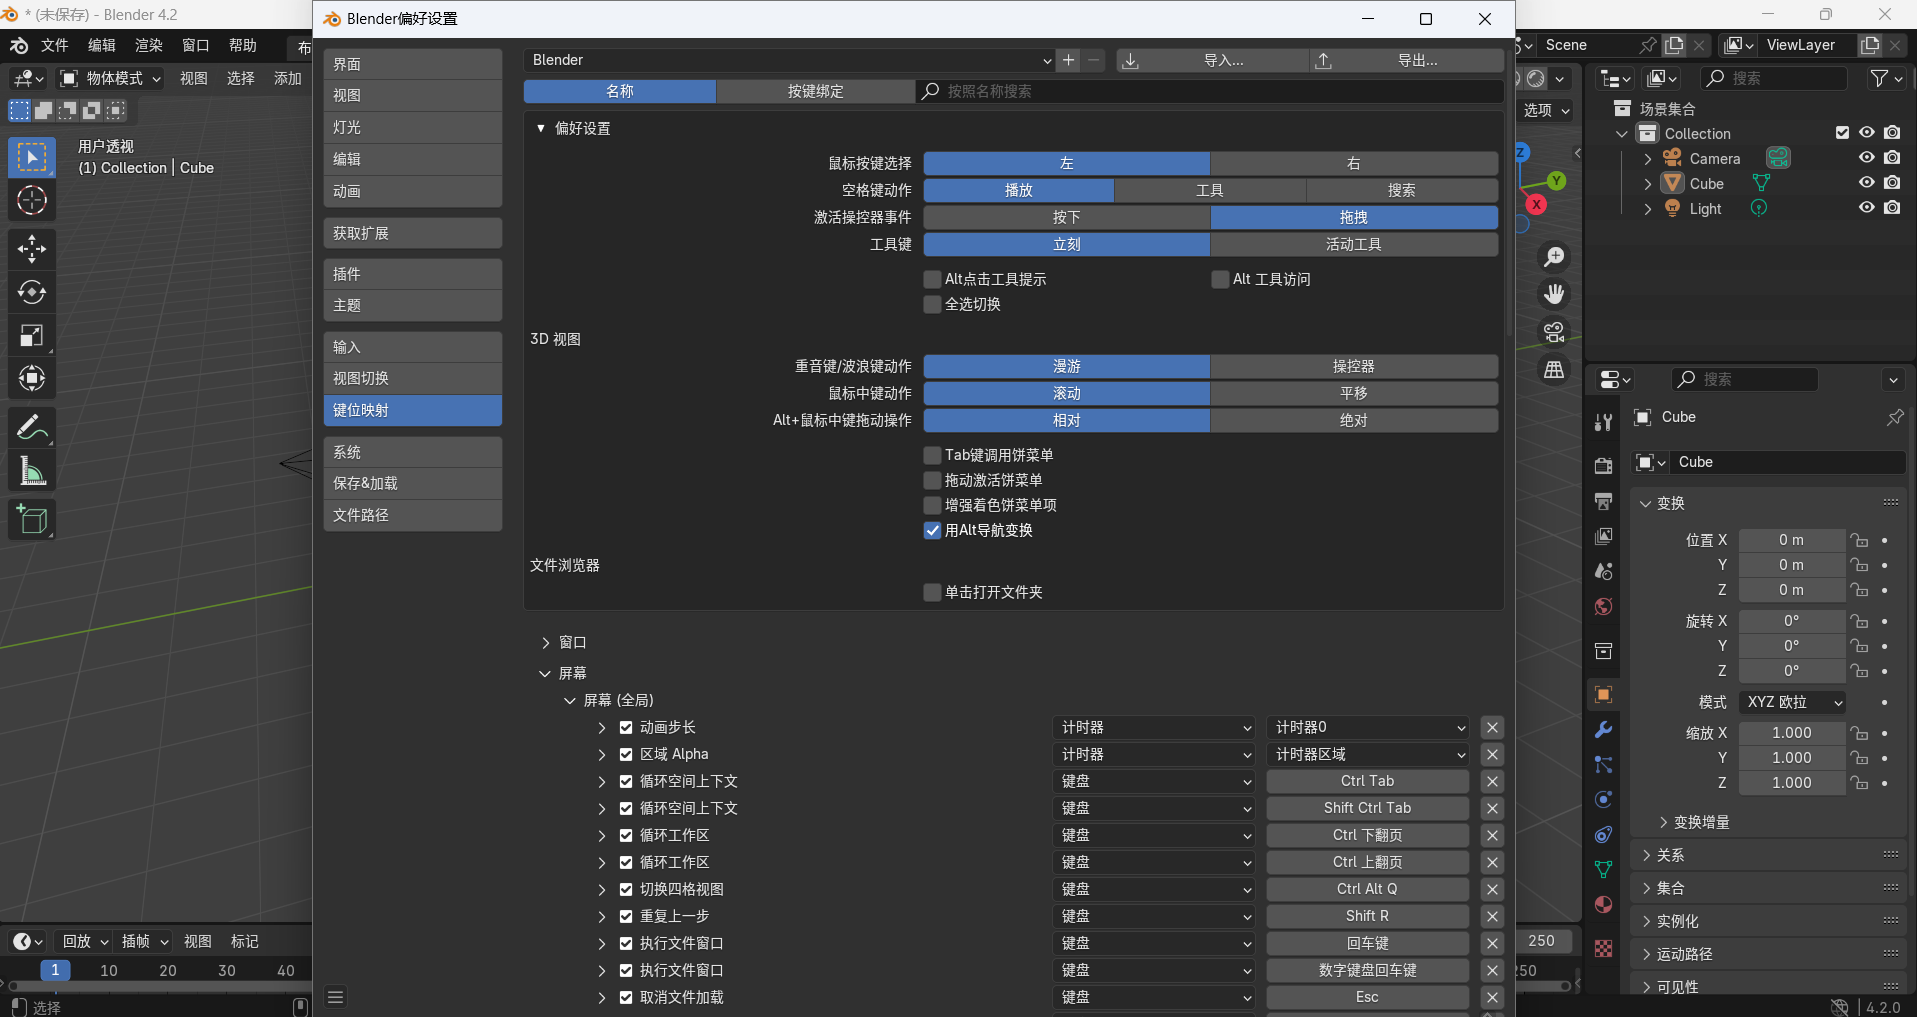Screen dimensions: 1917x1017
Task: Open the 插件 preferences tab
Action: pyautogui.click(x=412, y=274)
